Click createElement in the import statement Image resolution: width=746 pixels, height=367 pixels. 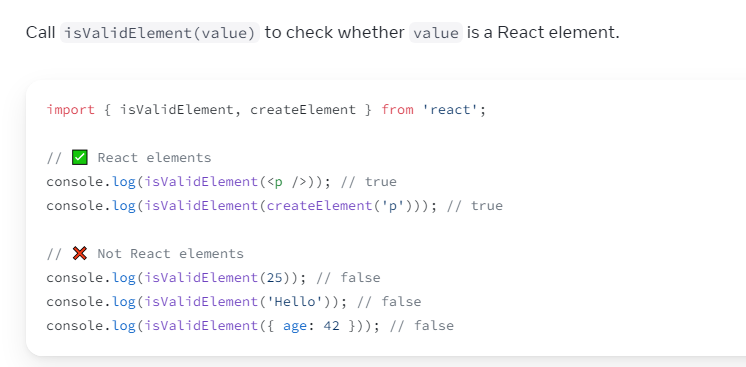click(303, 109)
